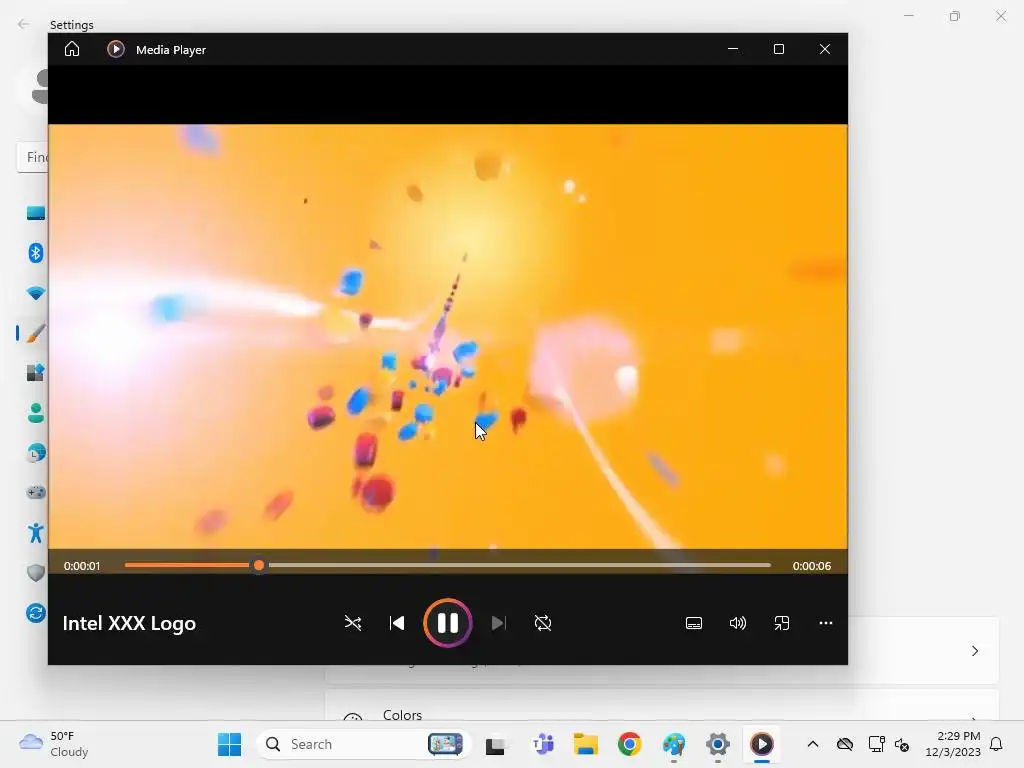Image resolution: width=1024 pixels, height=768 pixels.
Task: Launch Google Chrome from taskbar
Action: pos(630,744)
